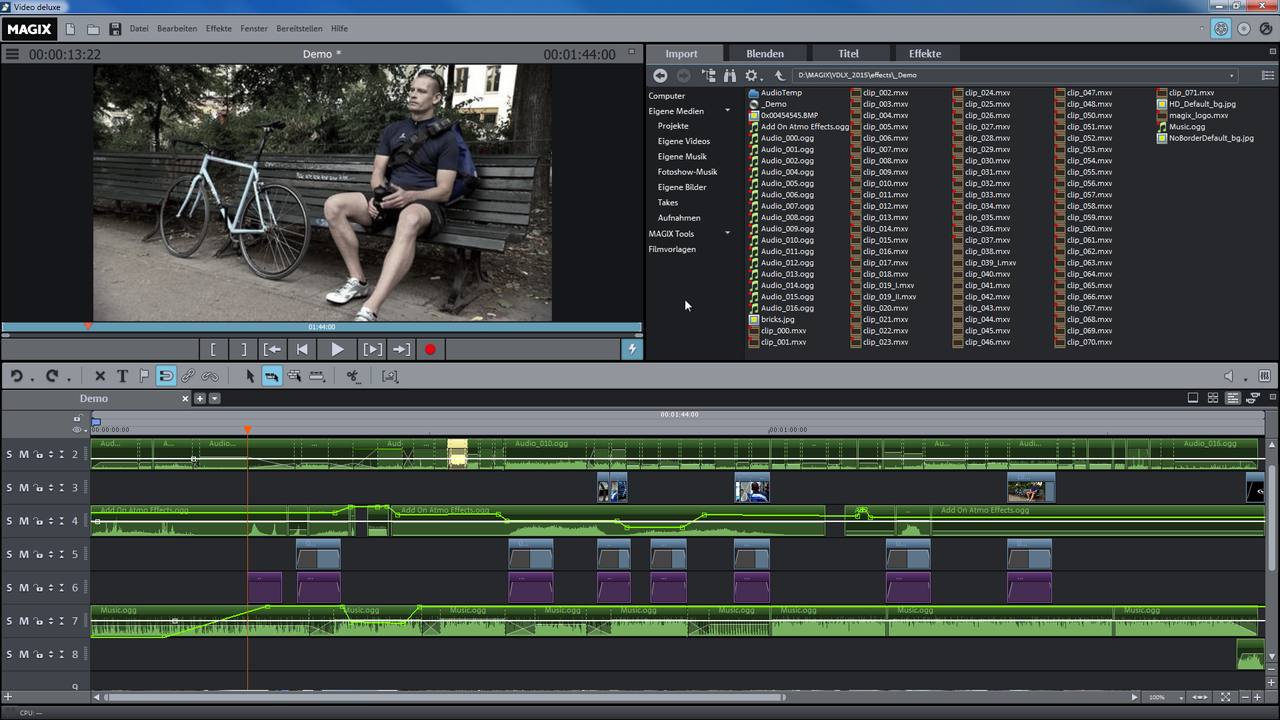Solo track 4 using the S button
This screenshot has width=1280, height=720.
tap(10, 521)
